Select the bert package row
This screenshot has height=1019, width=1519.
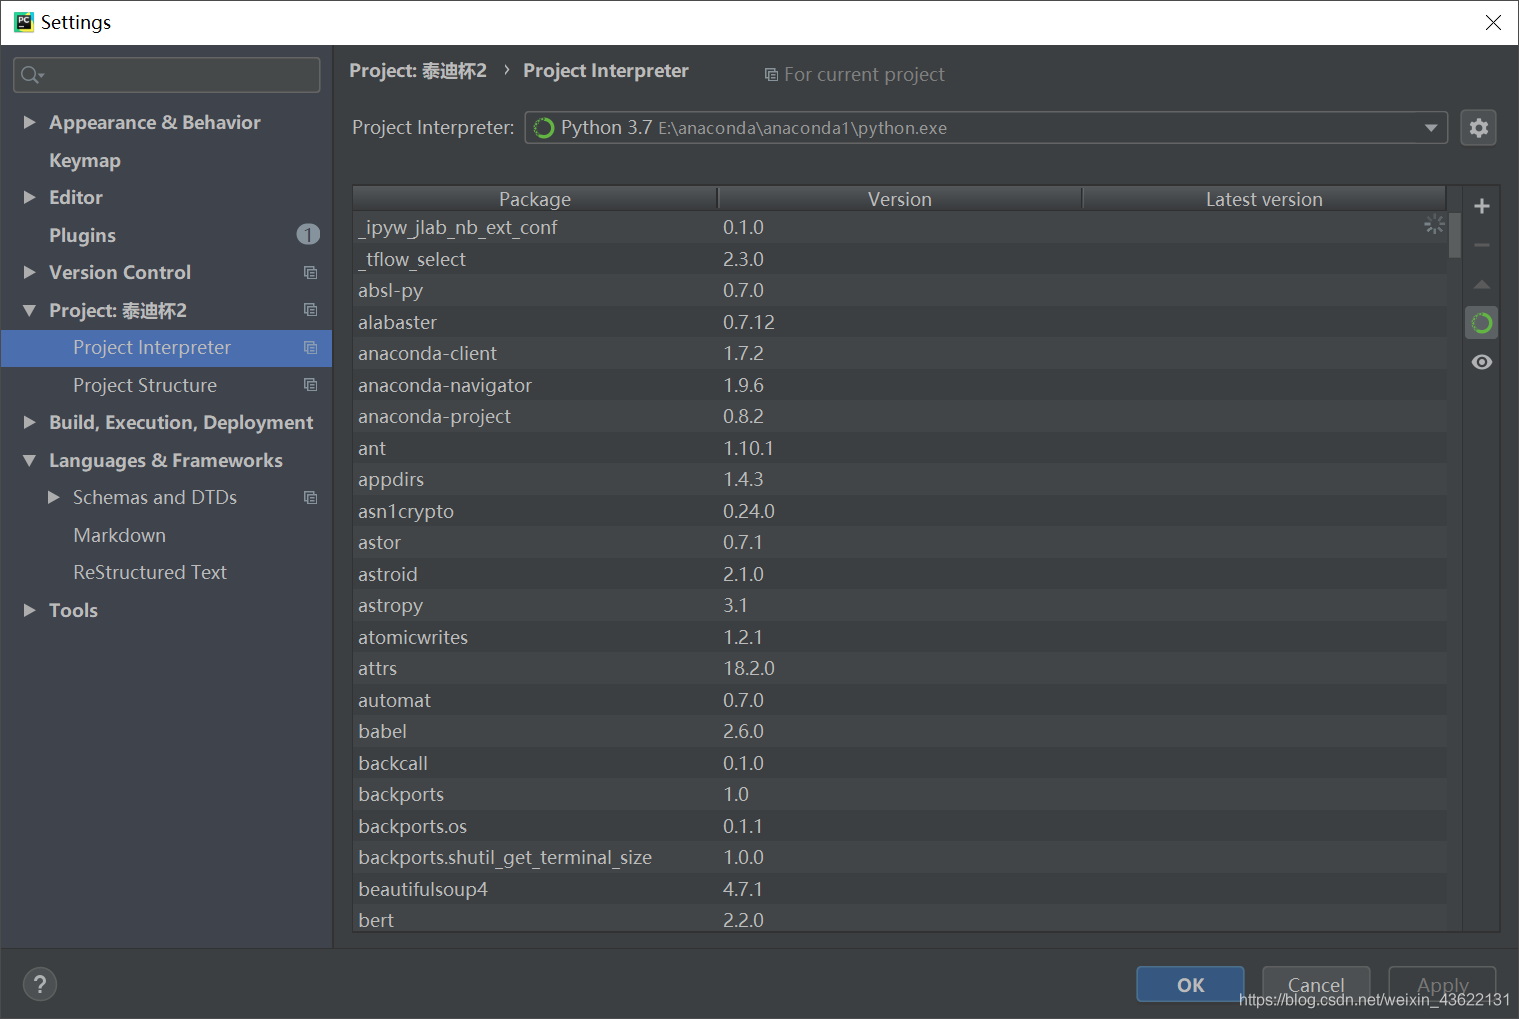[900, 919]
